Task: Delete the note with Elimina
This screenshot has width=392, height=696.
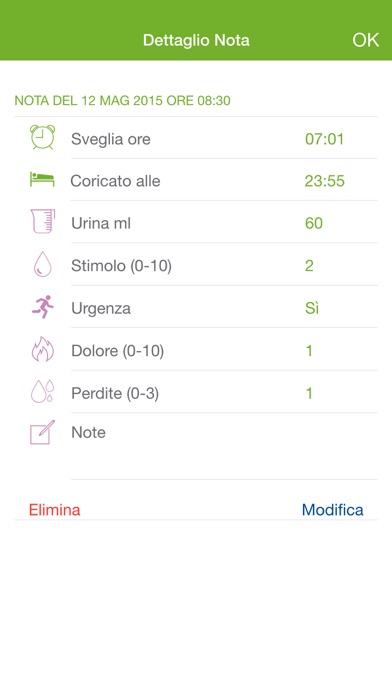Action: coord(55,510)
